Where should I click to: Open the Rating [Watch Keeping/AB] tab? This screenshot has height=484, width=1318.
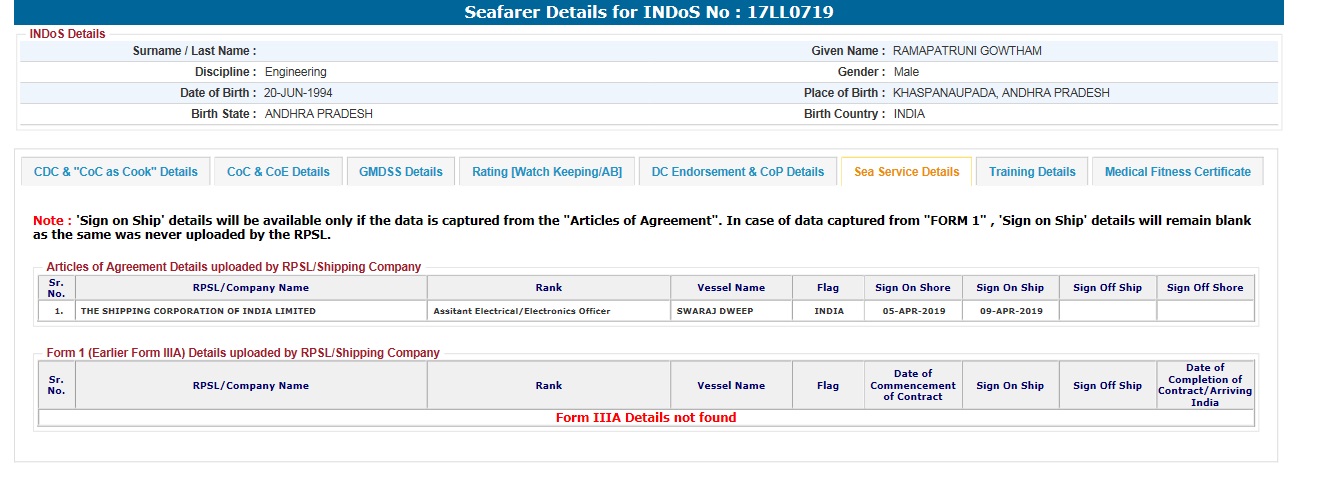[x=547, y=172]
